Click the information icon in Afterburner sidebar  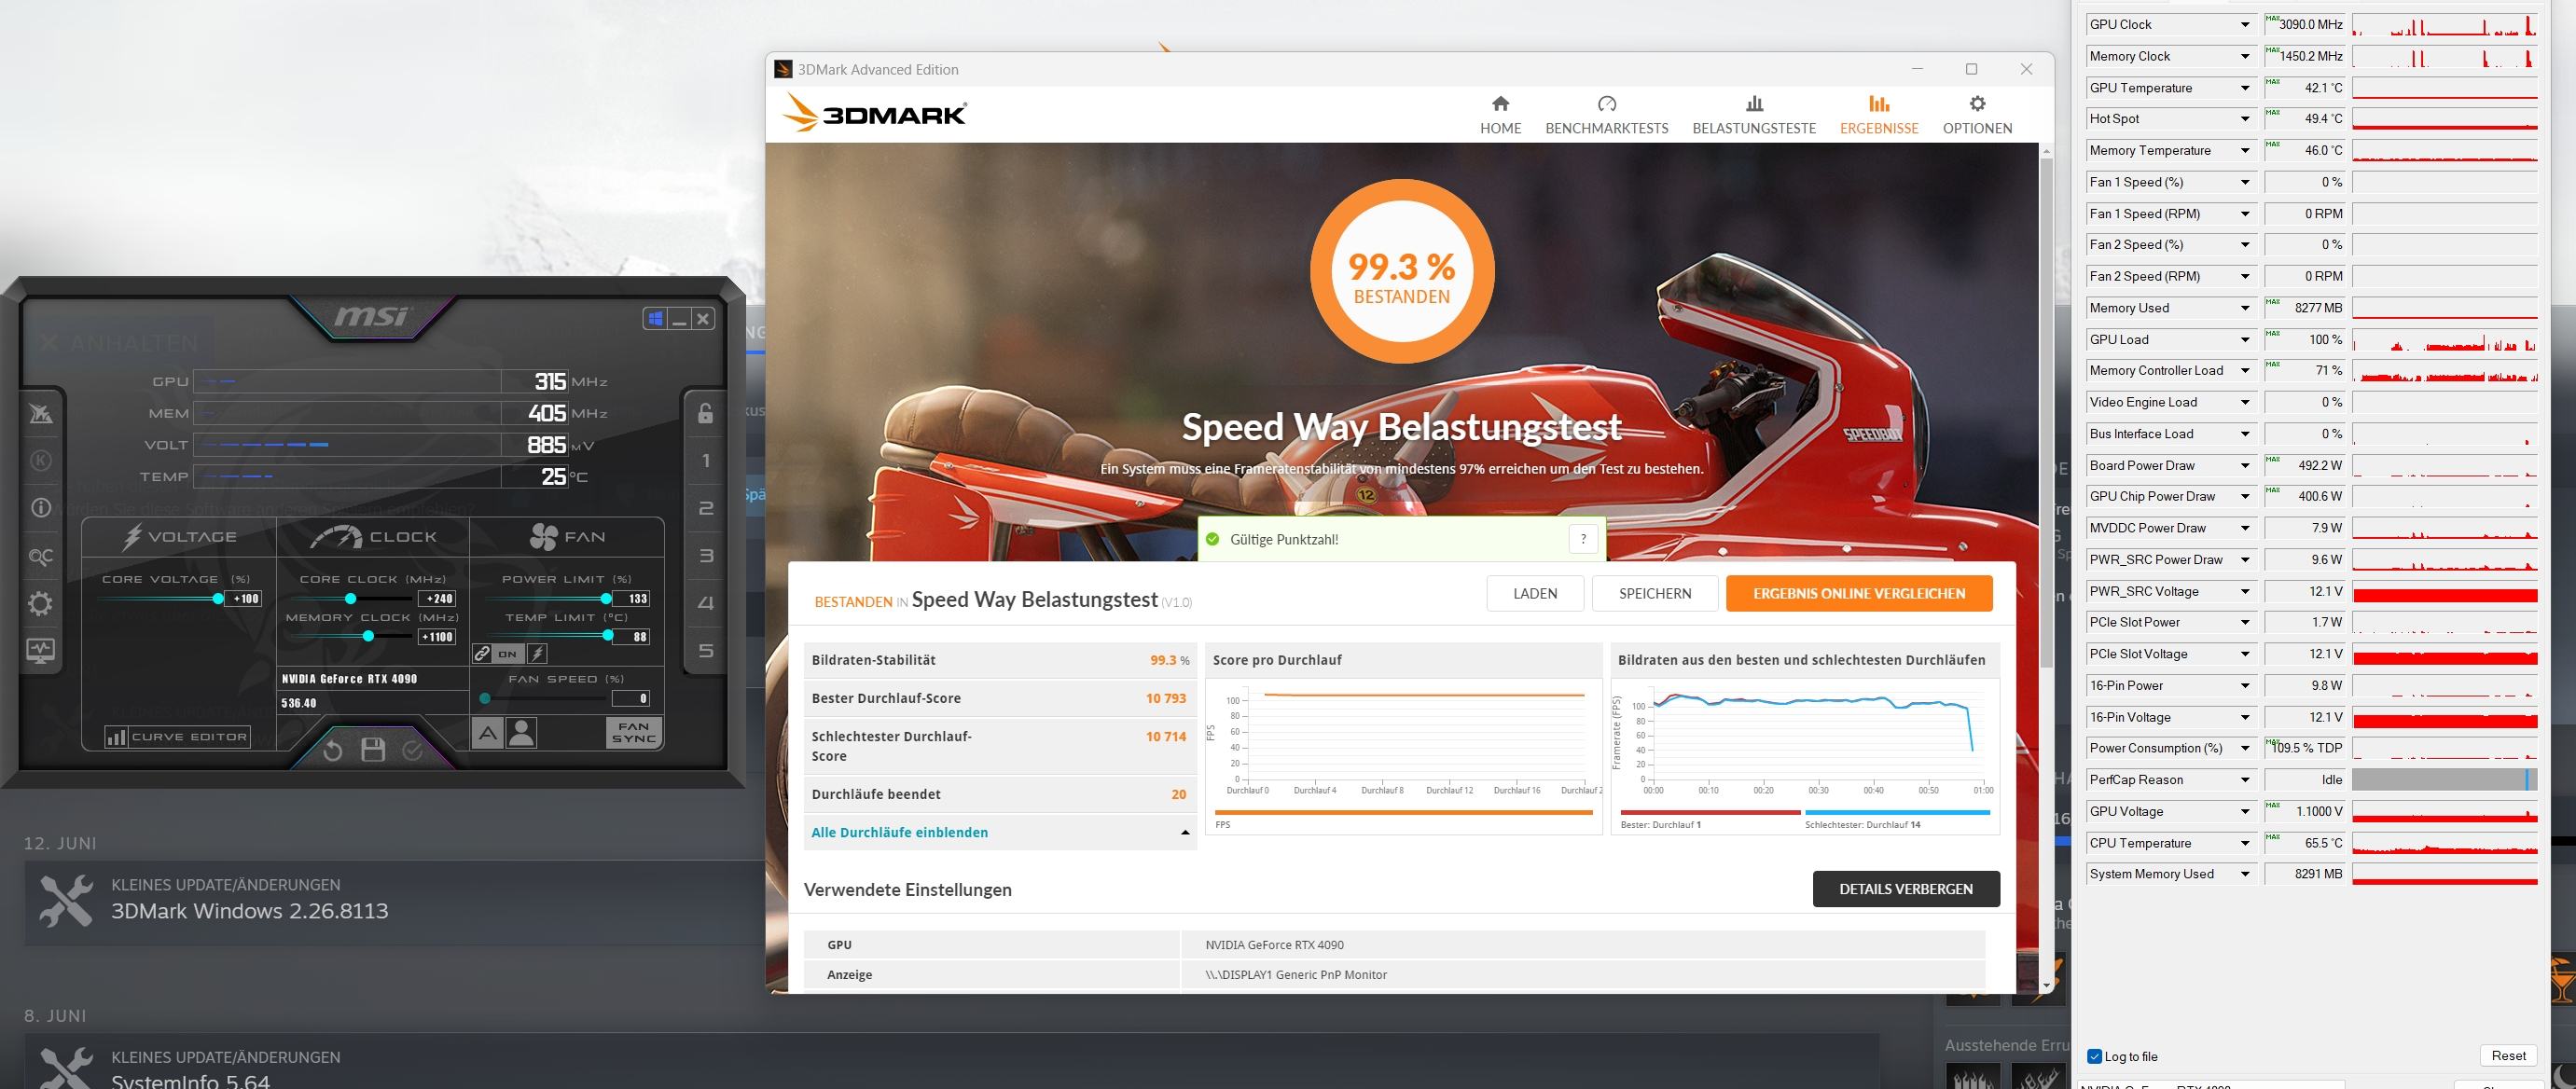[41, 508]
